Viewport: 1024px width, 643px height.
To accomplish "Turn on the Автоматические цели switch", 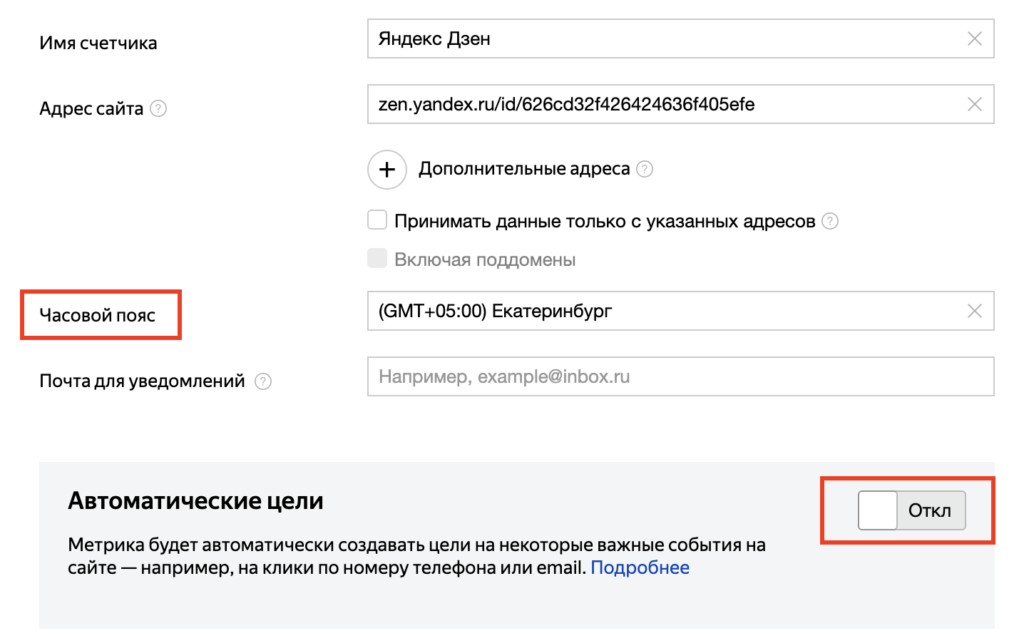I will 911,511.
